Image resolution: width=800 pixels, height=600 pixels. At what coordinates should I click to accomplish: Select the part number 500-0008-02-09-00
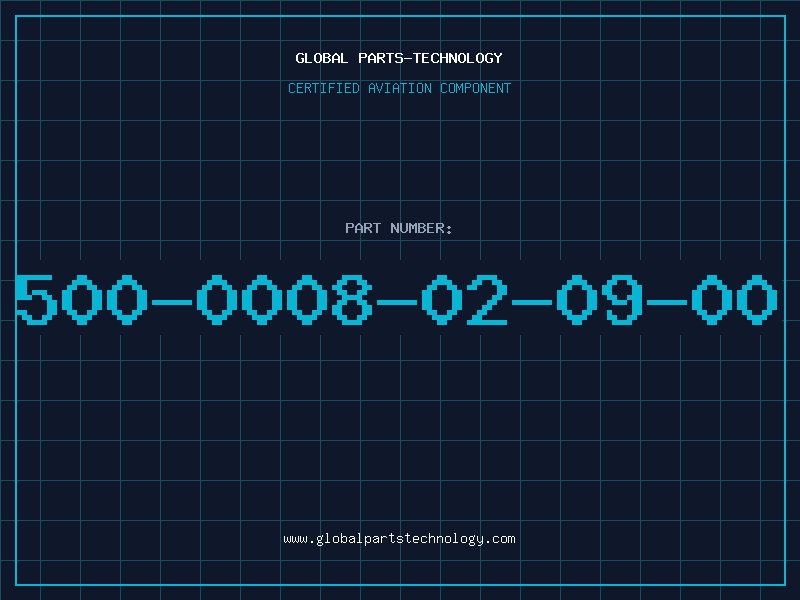click(x=397, y=299)
